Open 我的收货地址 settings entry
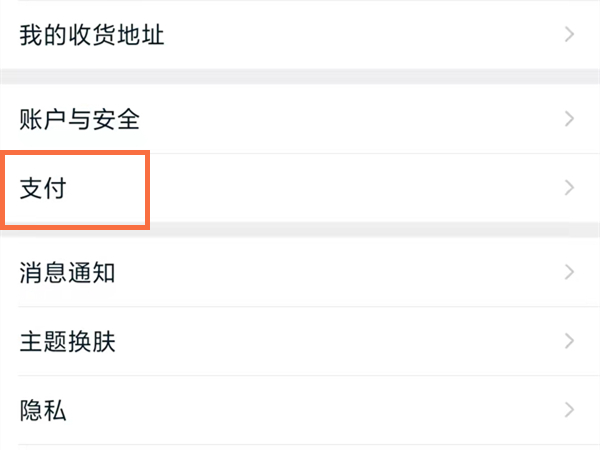 92,36
